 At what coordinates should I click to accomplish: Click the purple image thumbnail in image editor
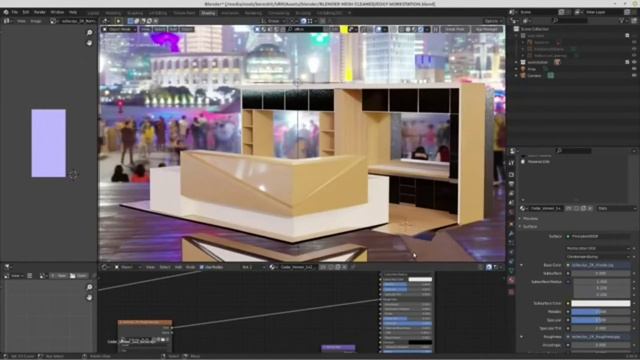(x=49, y=143)
